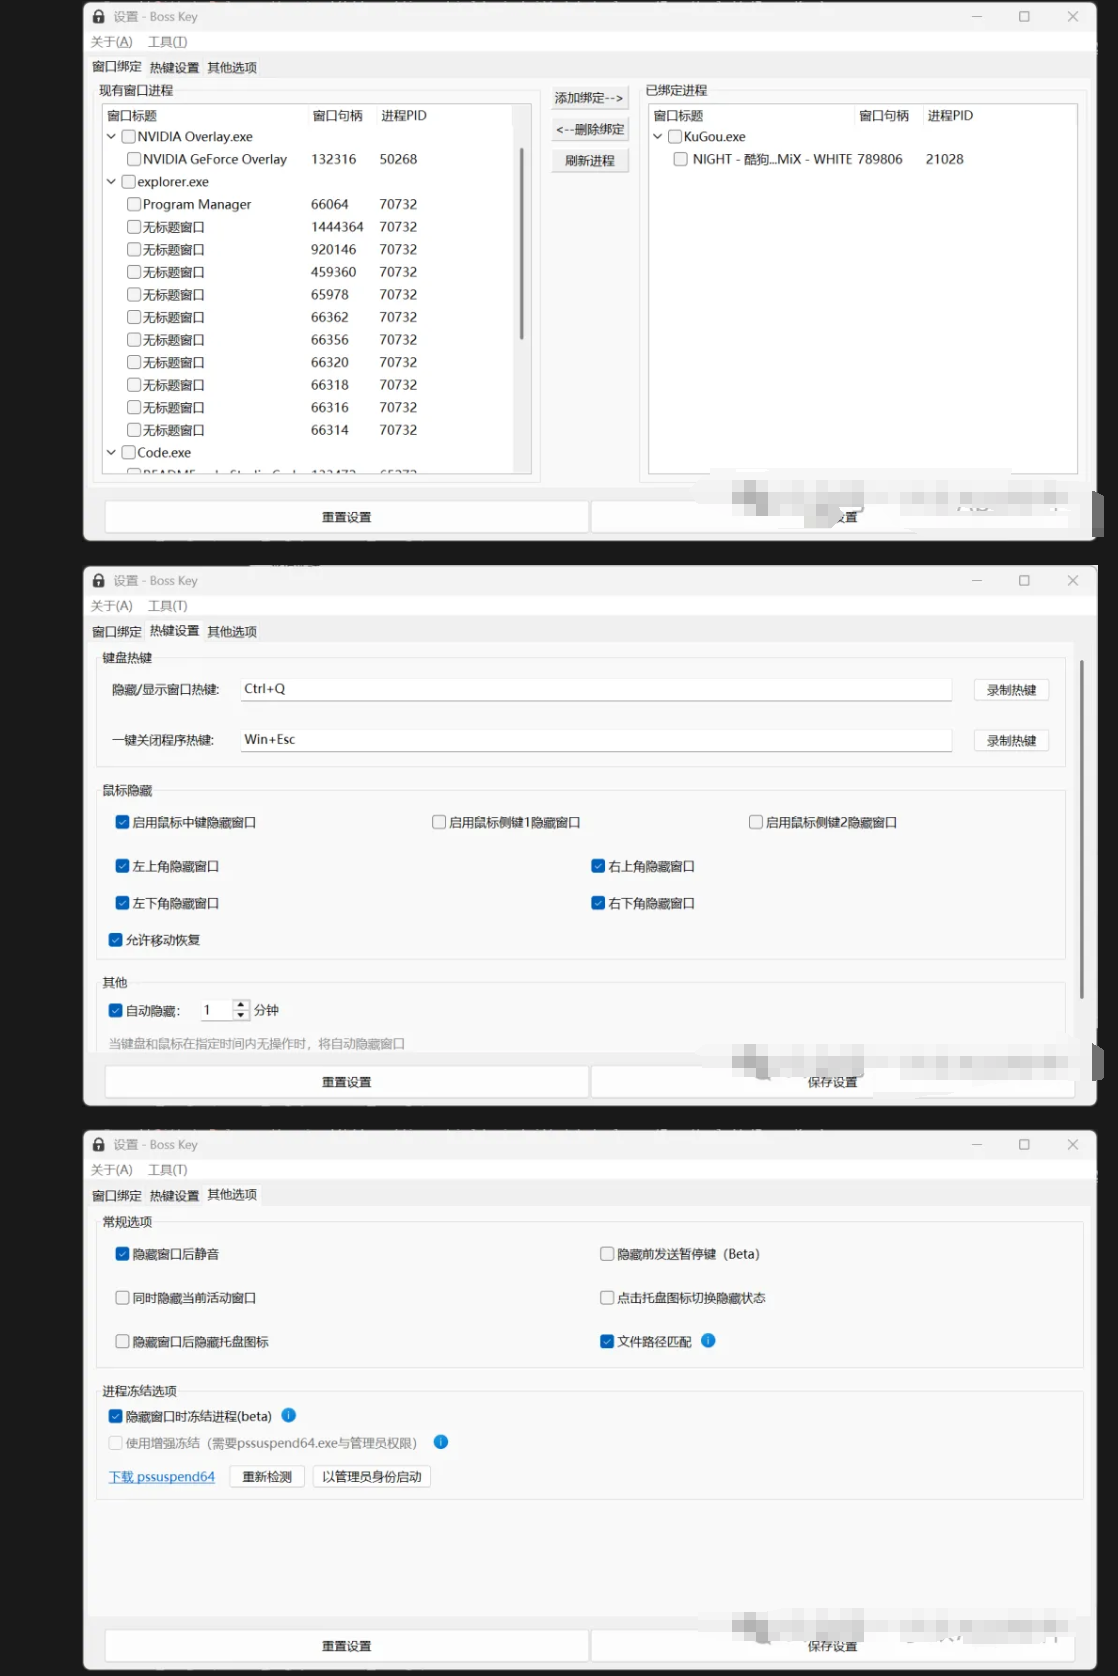Open 关于(A) menu in top window
The width and height of the screenshot is (1118, 1676).
[x=112, y=42]
